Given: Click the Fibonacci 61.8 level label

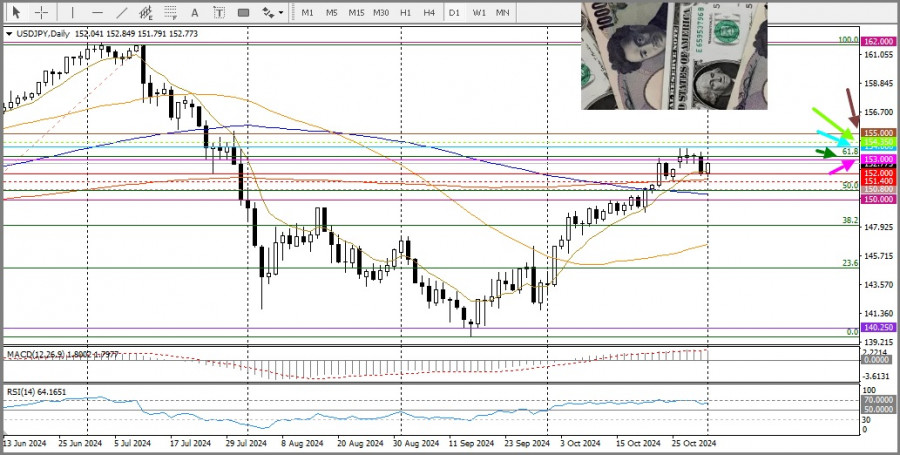Looking at the screenshot, I should [850, 151].
